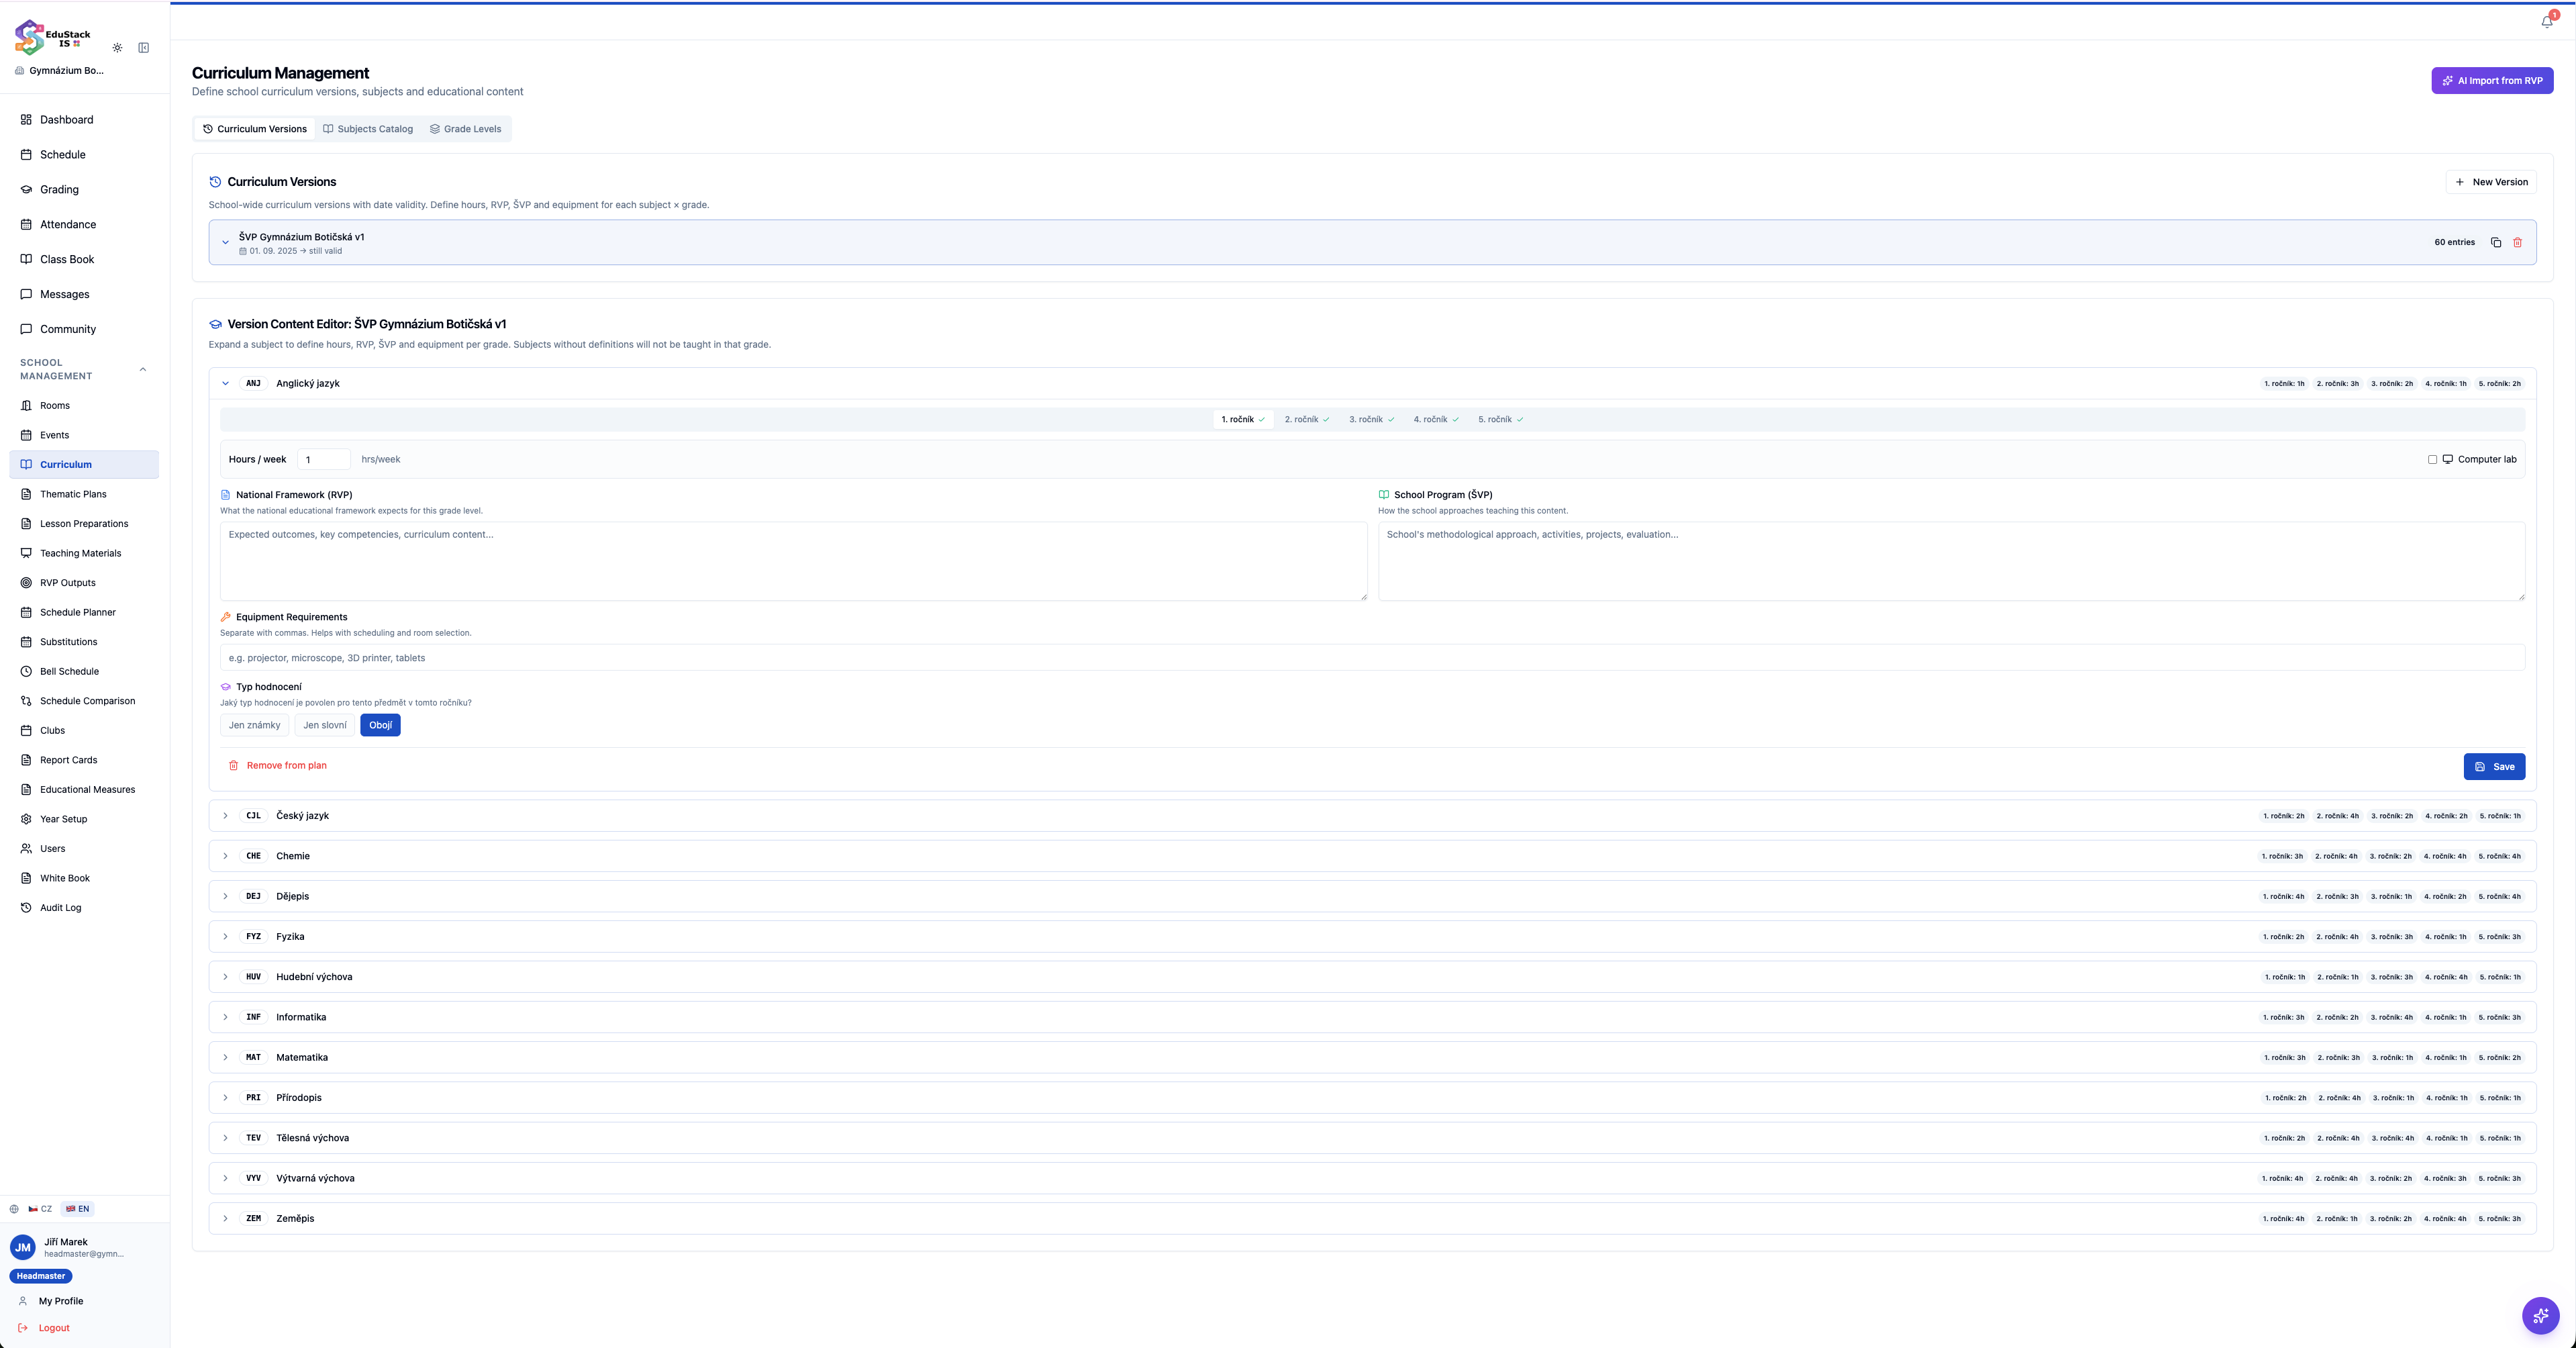Image resolution: width=2576 pixels, height=1348 pixels.
Task: Enable the Computer lab checkbox
Action: [2432, 460]
